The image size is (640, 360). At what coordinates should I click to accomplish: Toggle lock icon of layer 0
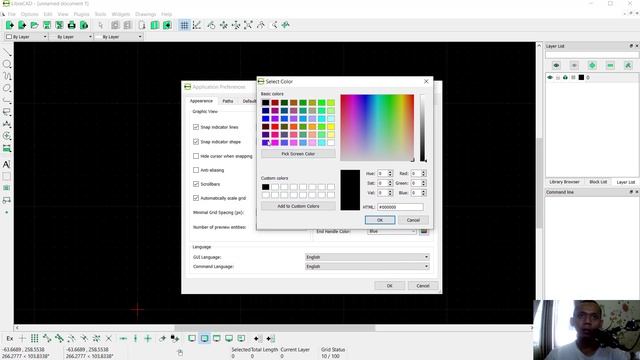pos(558,77)
